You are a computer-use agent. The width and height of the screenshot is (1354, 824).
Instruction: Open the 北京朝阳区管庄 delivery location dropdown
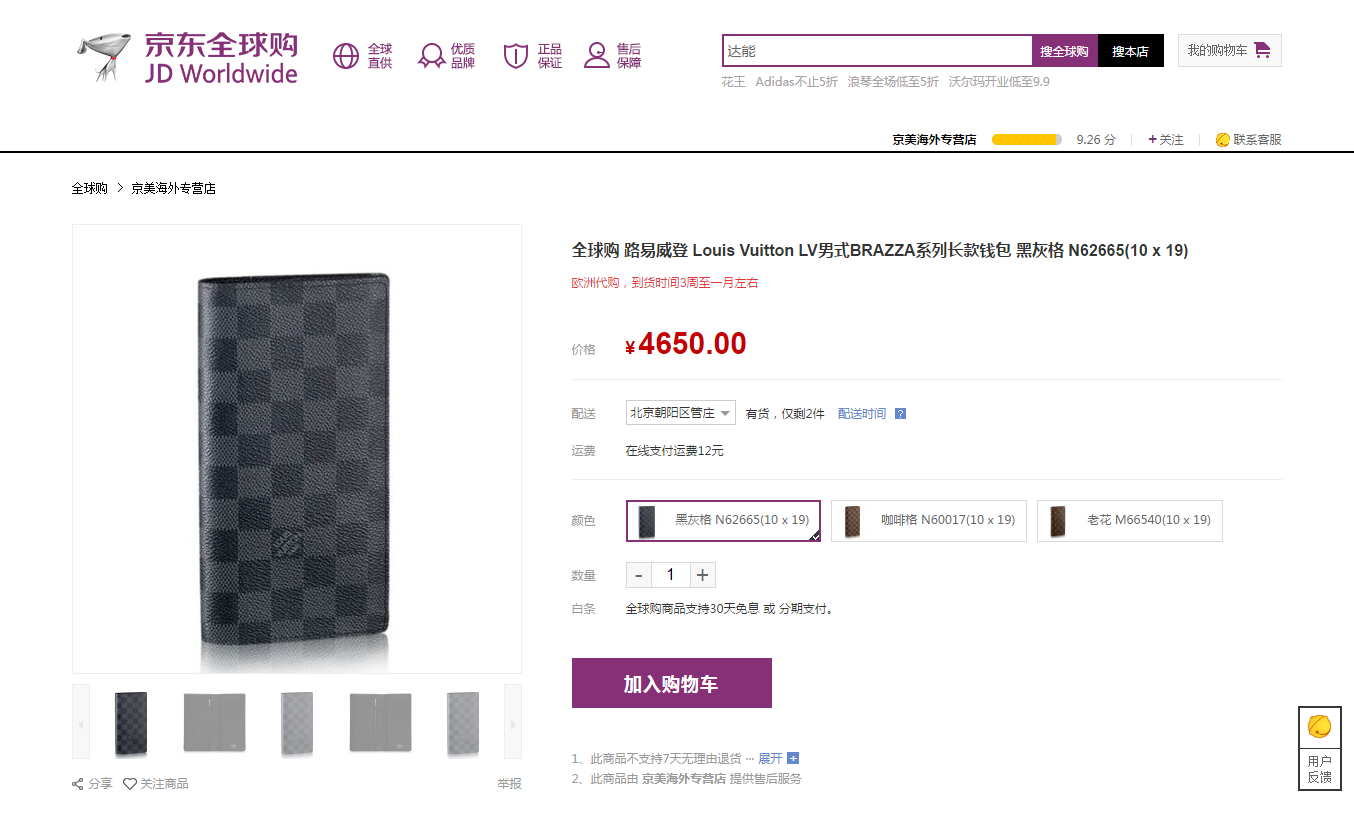681,413
